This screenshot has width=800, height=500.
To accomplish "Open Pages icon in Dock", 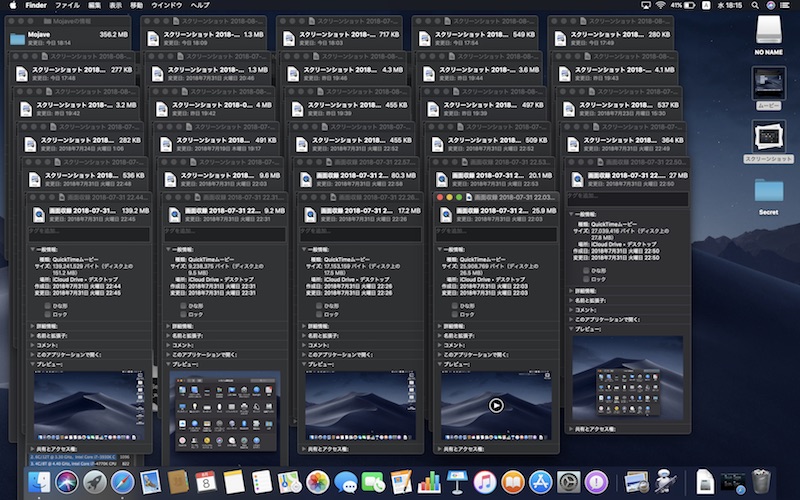I will click(401, 482).
